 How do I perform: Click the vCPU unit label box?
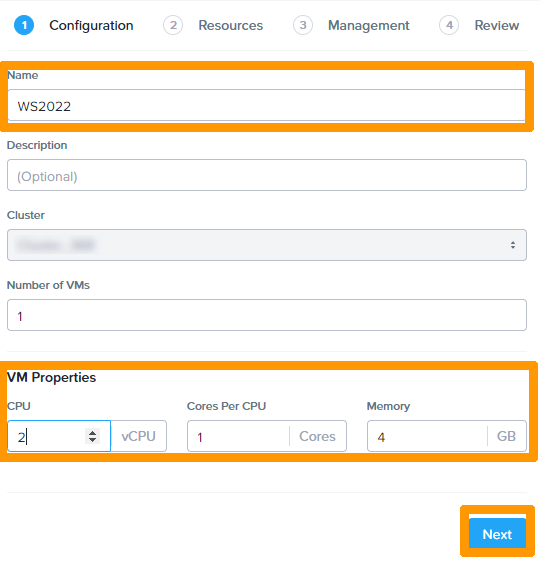click(x=139, y=436)
